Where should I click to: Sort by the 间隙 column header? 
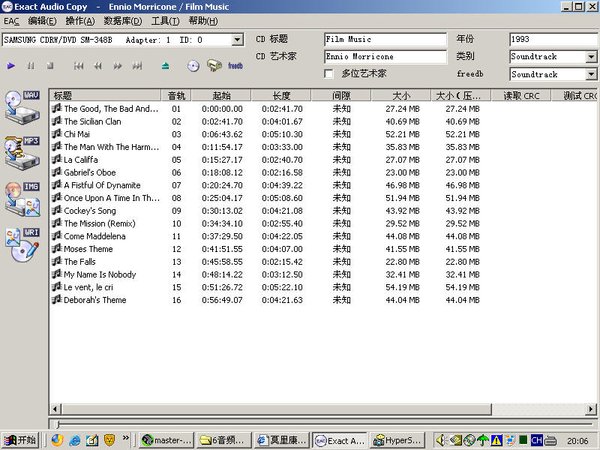(x=341, y=95)
